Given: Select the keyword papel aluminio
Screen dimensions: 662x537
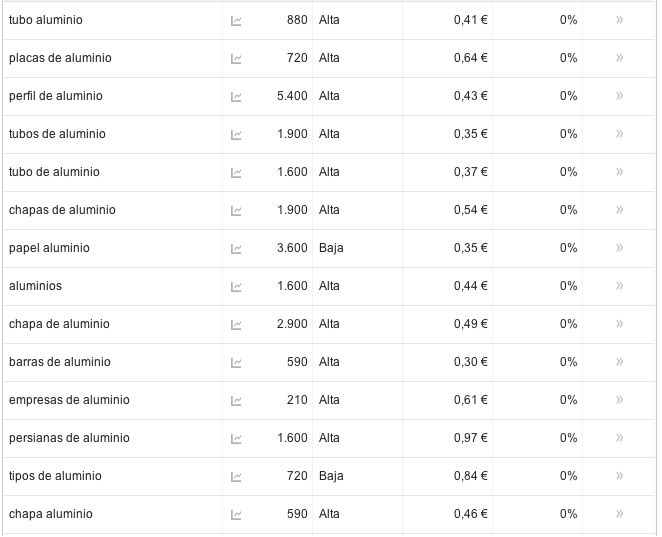Looking at the screenshot, I should tap(48, 248).
